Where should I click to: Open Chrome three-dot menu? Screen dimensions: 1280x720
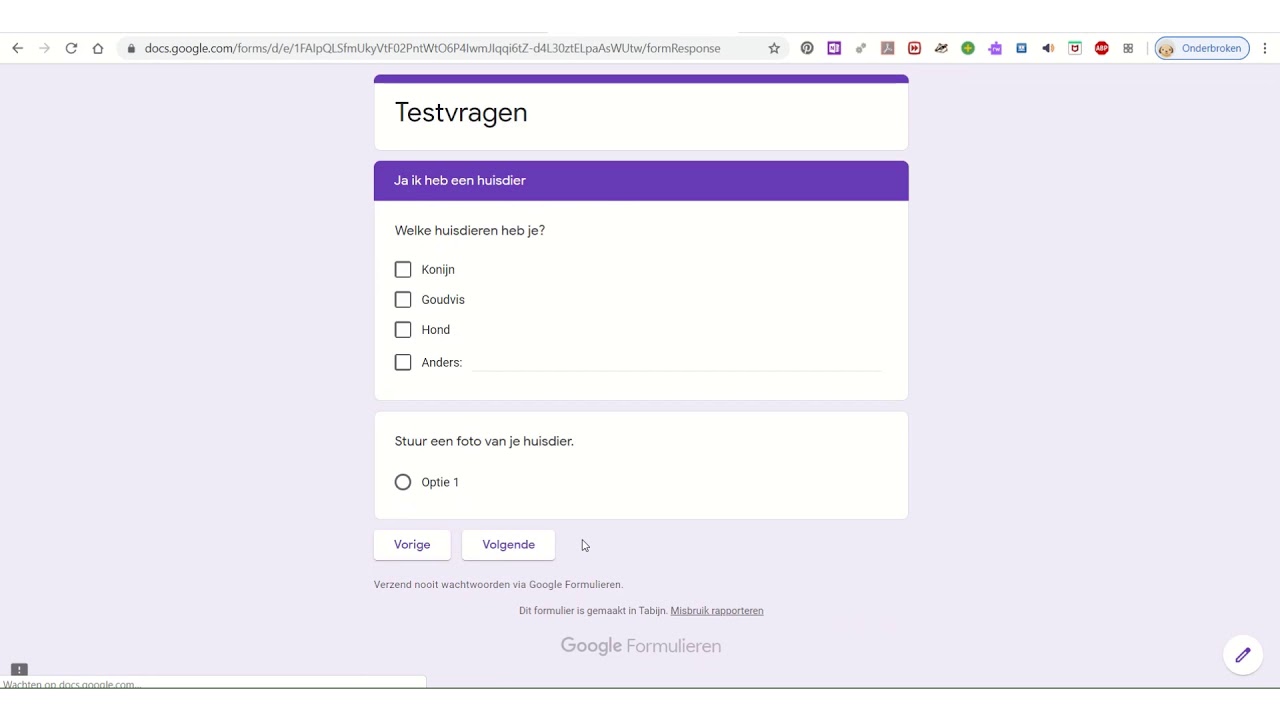pyautogui.click(x=1265, y=48)
